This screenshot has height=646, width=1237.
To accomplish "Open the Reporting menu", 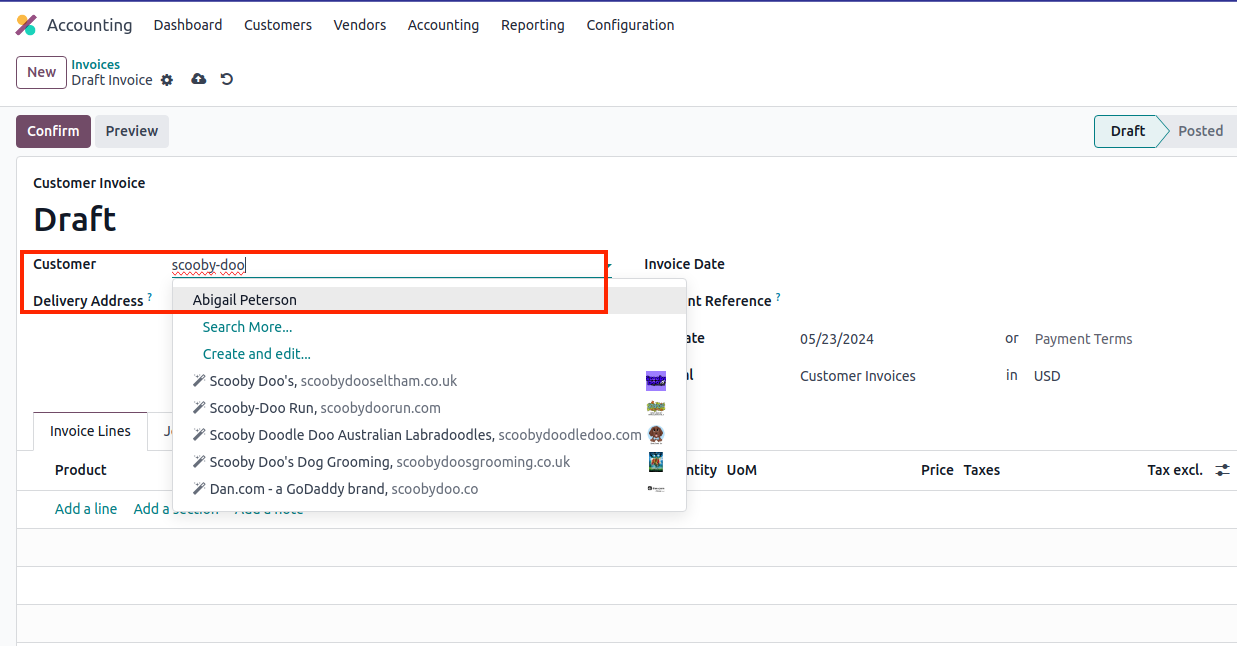I will pos(533,25).
